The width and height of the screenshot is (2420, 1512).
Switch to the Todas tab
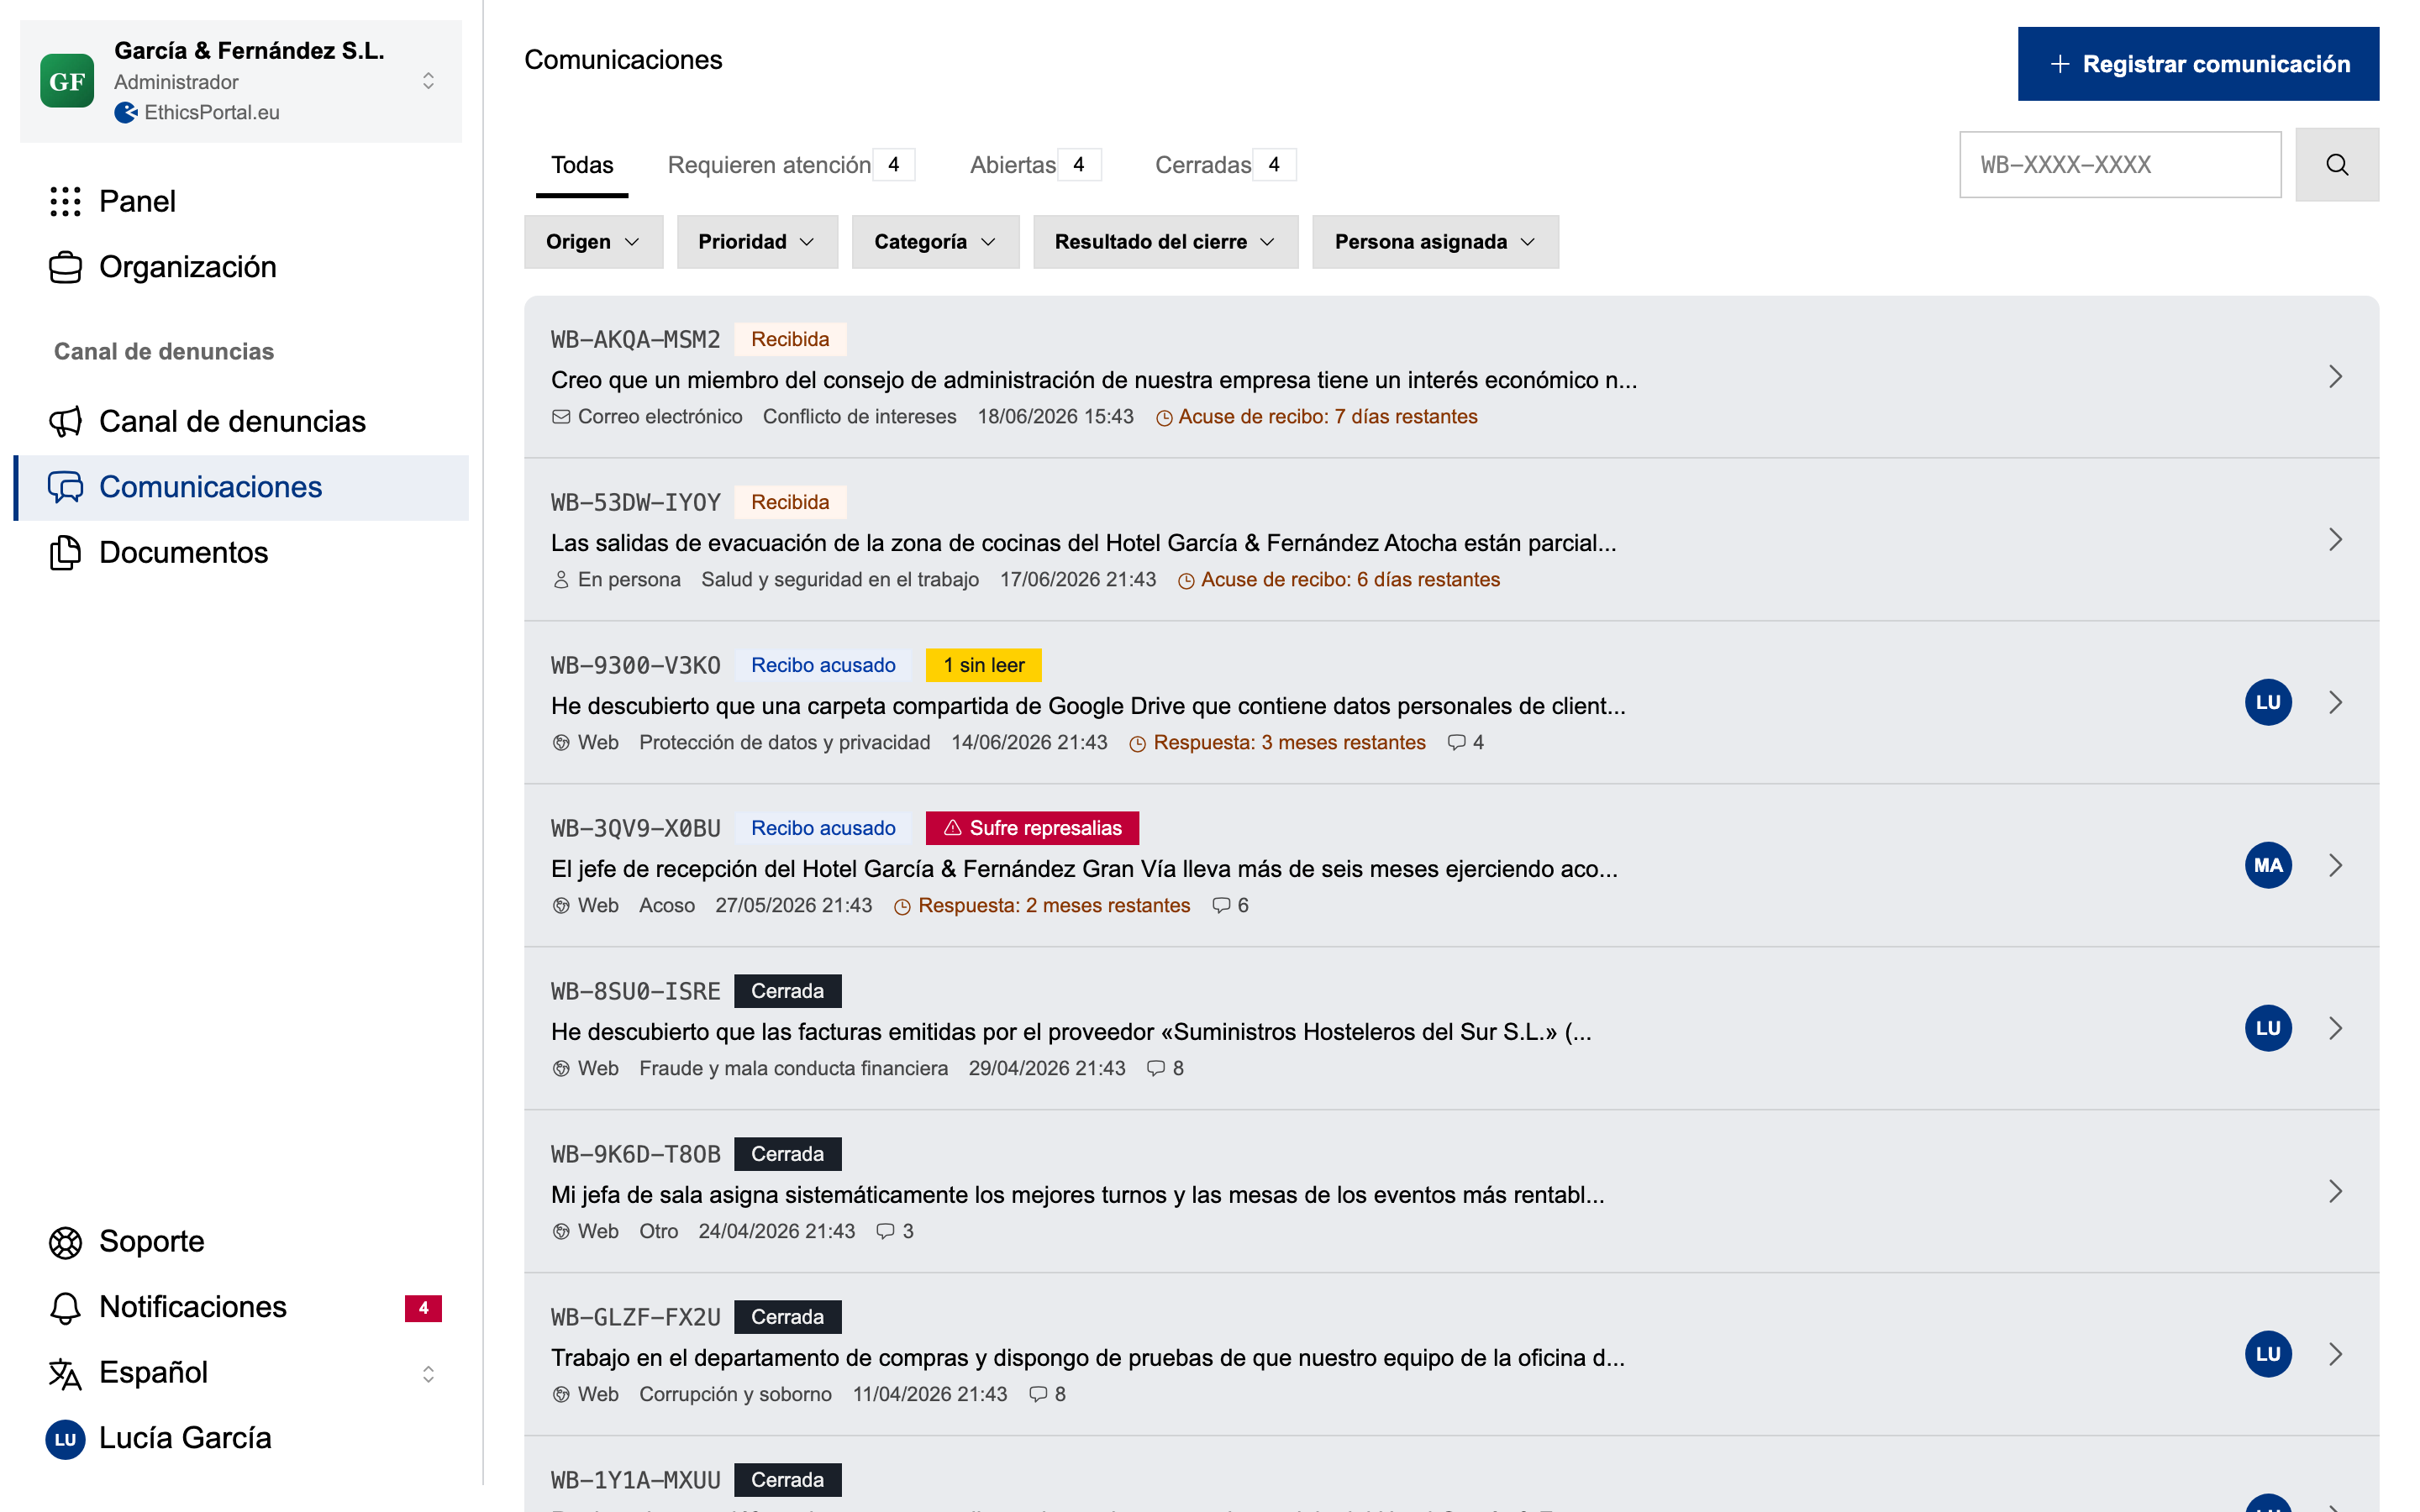pyautogui.click(x=582, y=165)
